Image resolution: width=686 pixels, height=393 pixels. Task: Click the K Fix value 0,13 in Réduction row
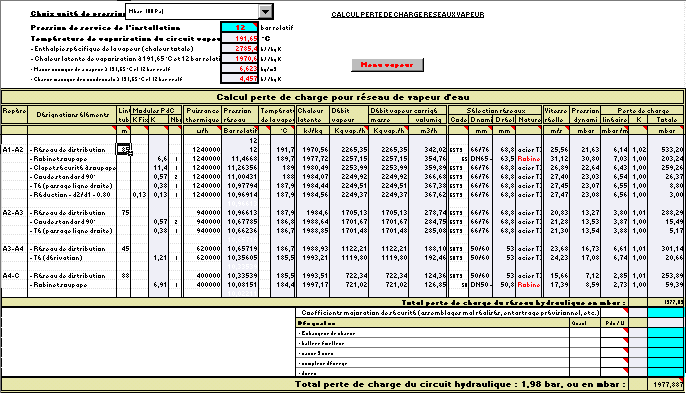point(140,195)
